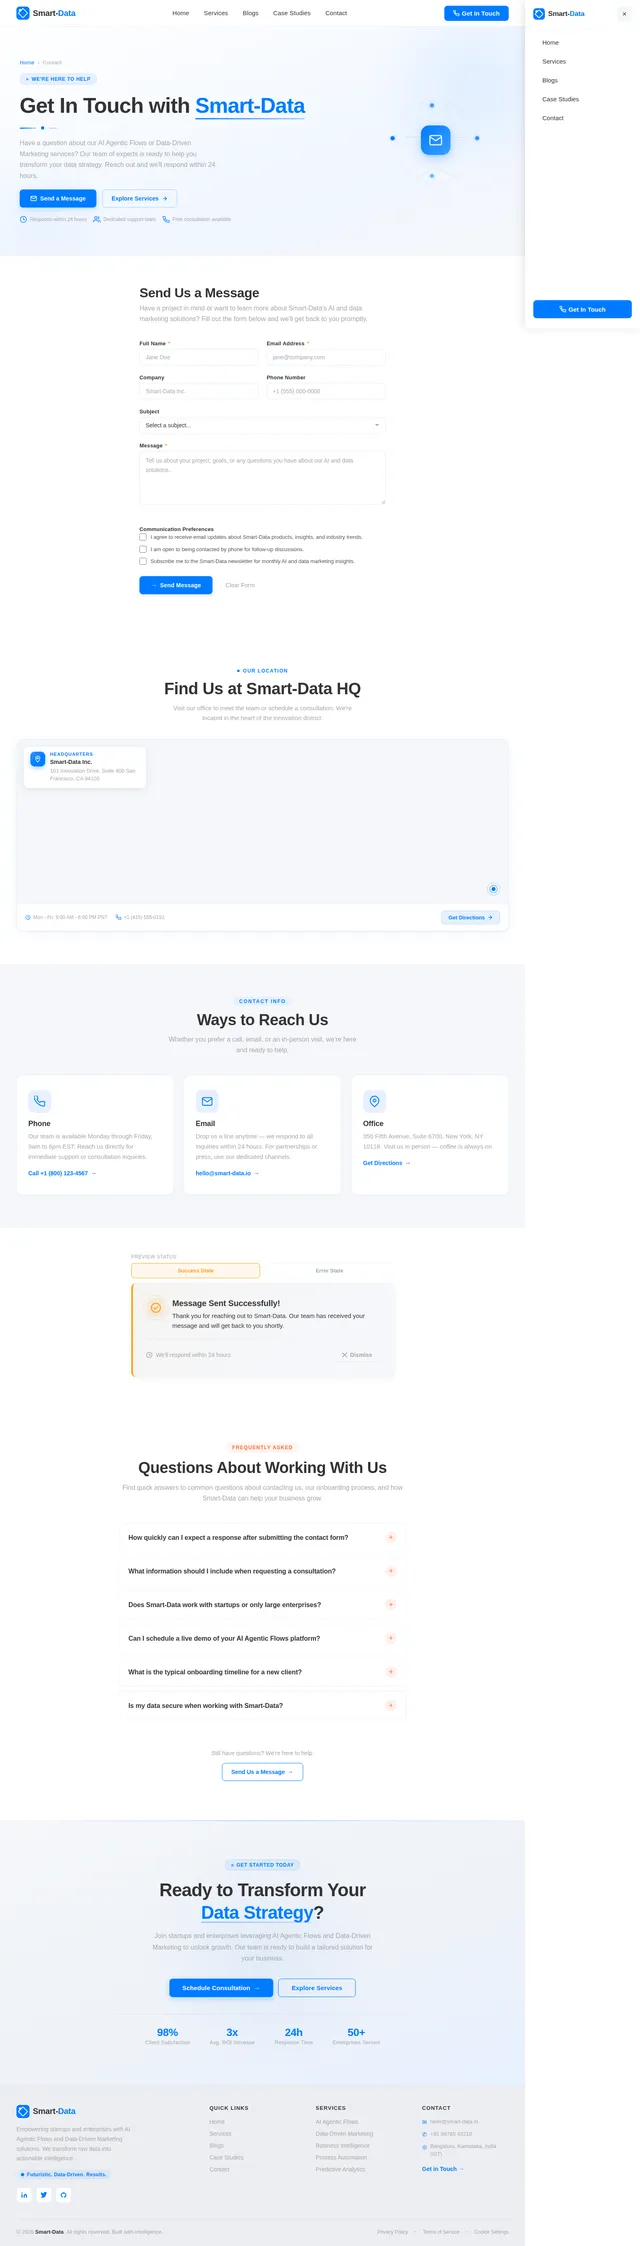Screen dimensions: 640x2246
Task: Click Get Directions on the map card
Action: tap(470, 917)
